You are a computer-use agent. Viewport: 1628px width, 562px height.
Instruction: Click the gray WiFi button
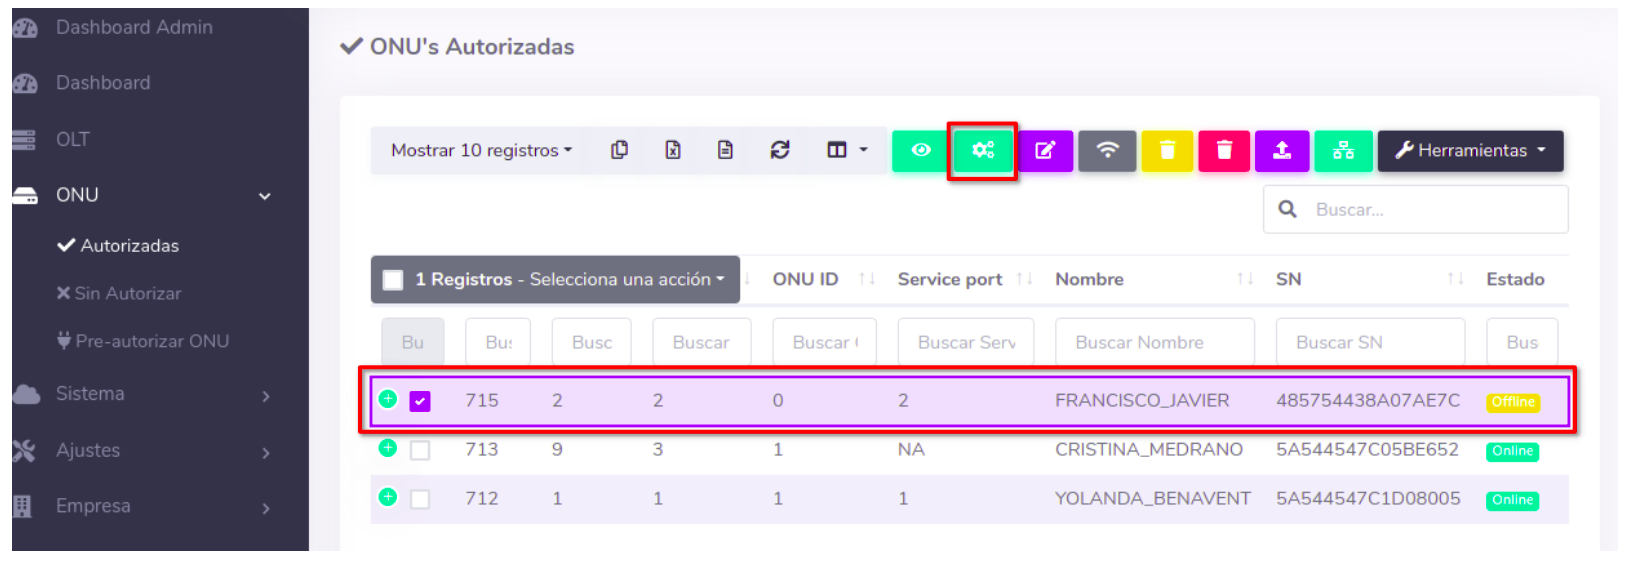click(x=1107, y=150)
